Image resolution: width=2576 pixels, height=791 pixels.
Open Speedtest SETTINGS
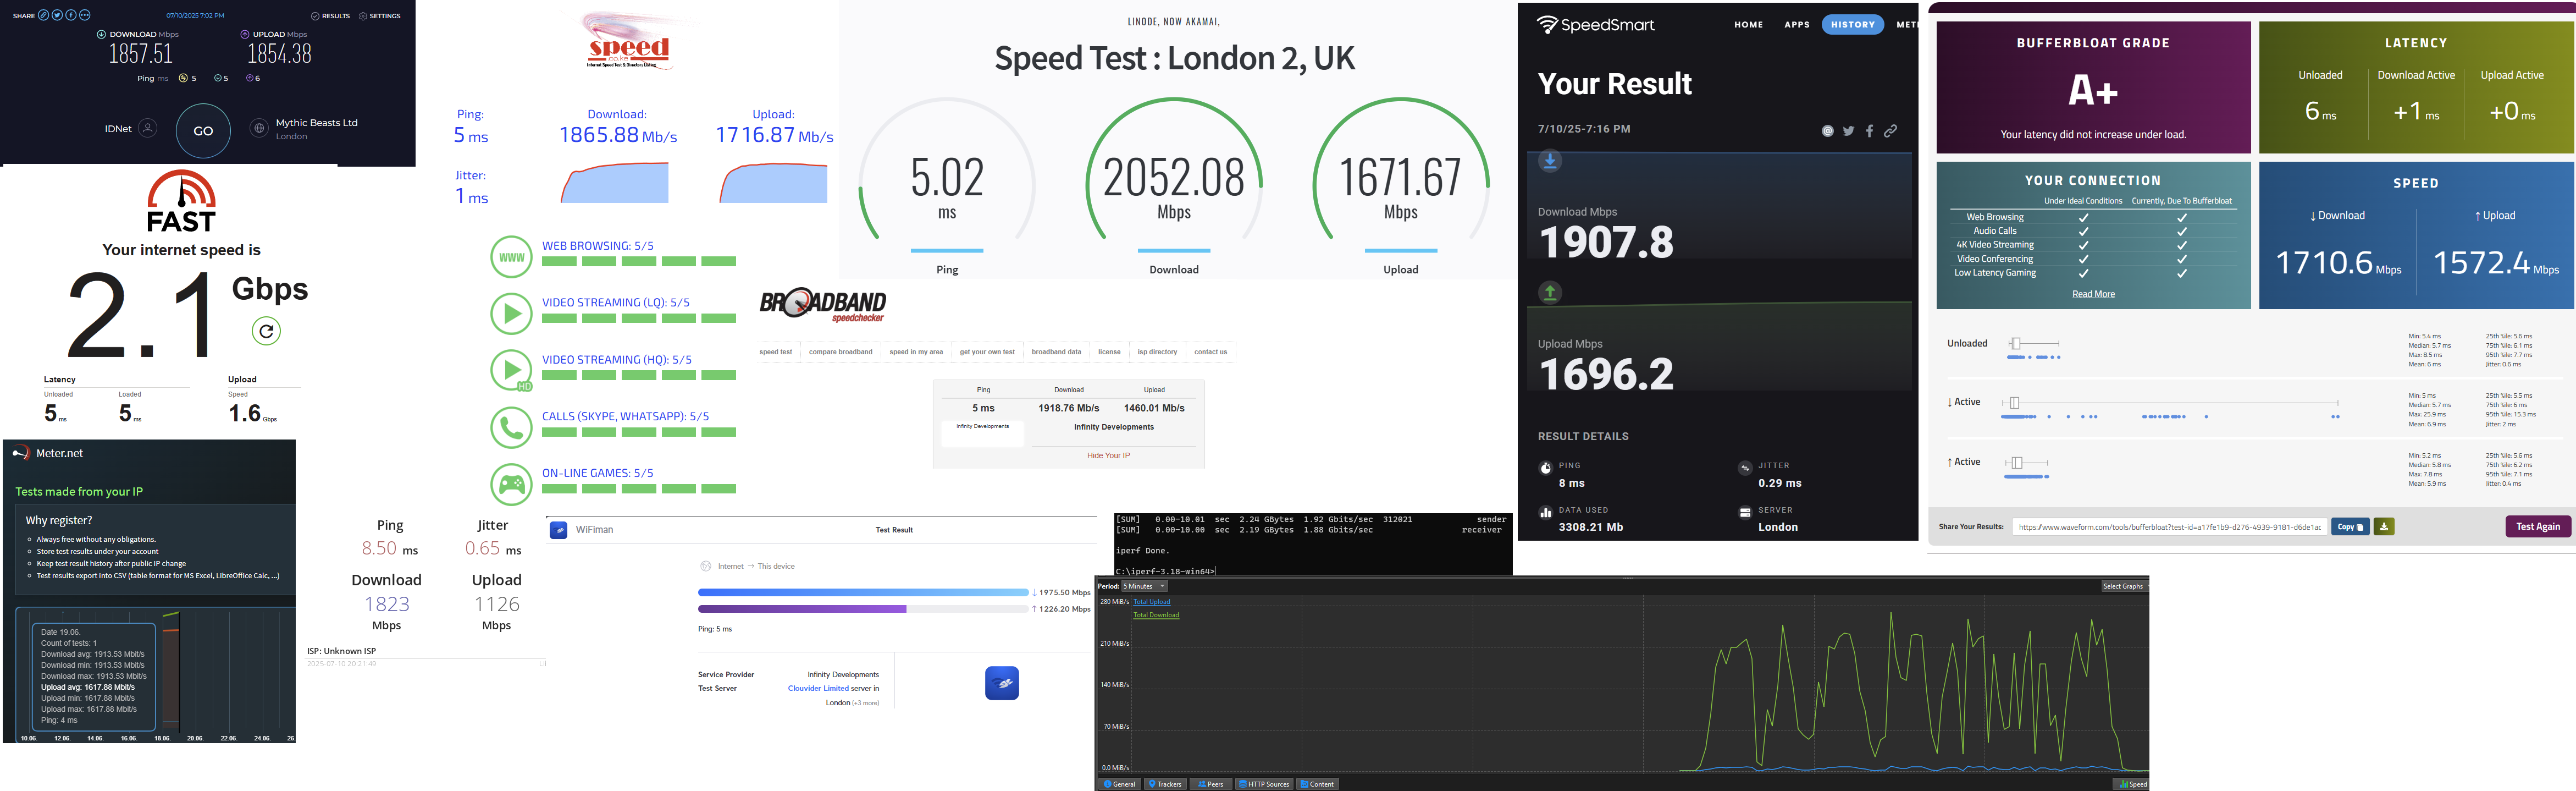click(380, 16)
